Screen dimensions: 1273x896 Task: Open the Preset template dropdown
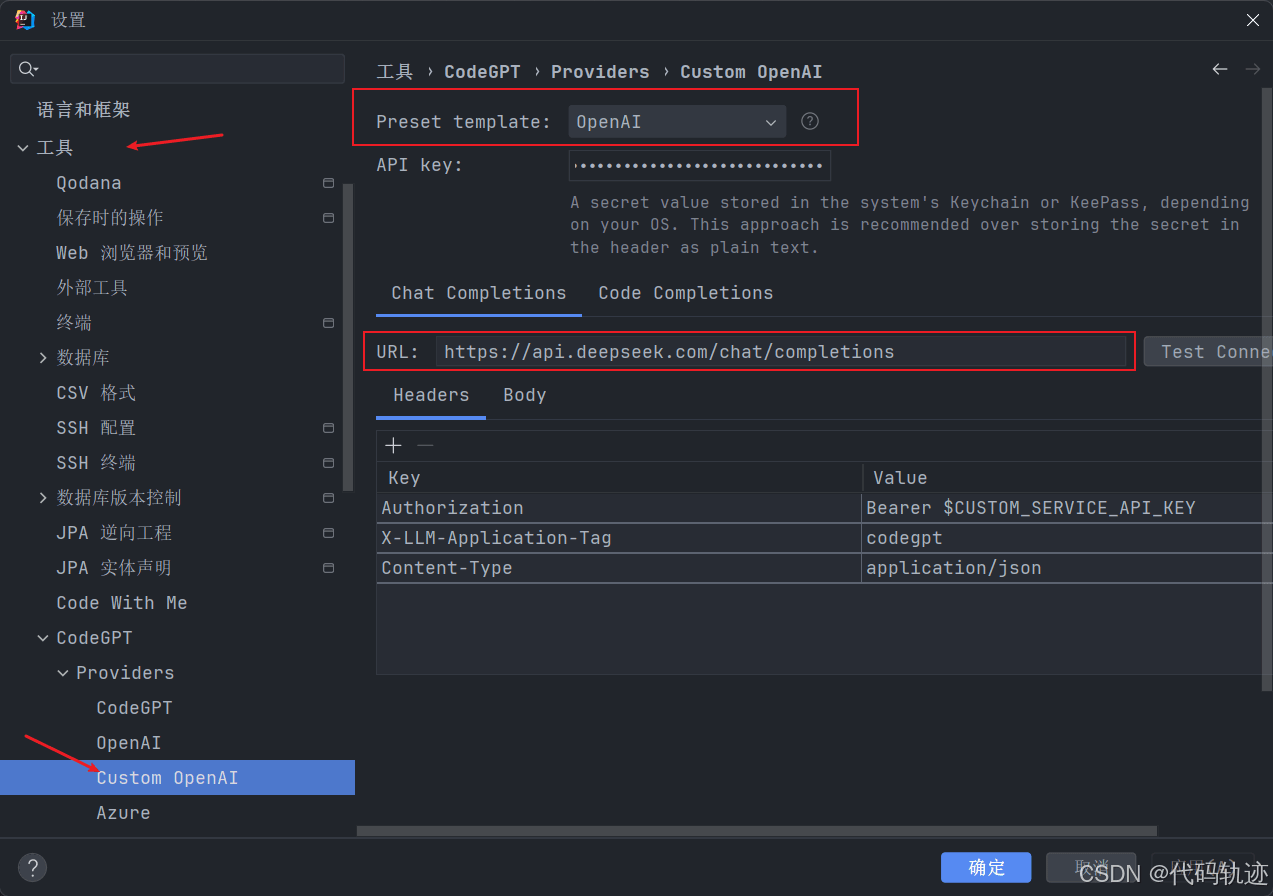click(x=677, y=122)
